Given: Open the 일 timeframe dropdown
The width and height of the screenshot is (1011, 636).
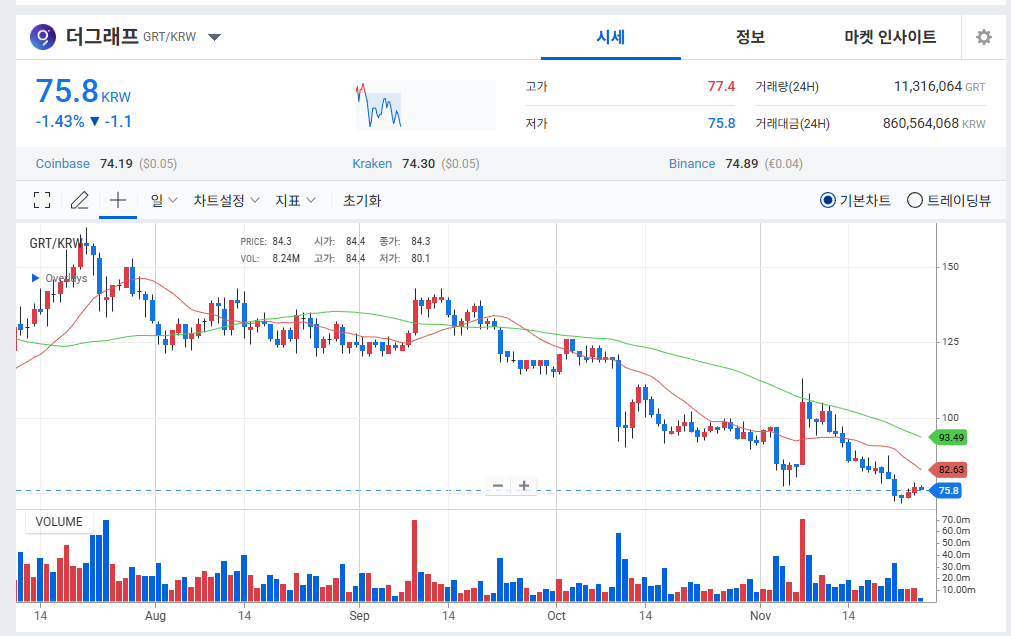Looking at the screenshot, I should coord(163,200).
